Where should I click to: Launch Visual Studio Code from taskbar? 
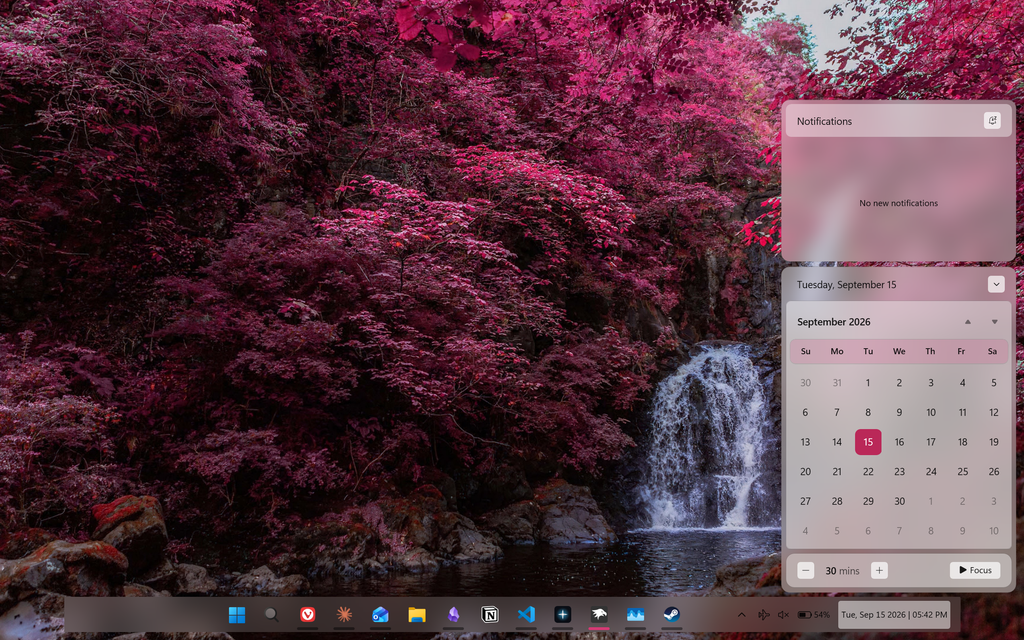[x=526, y=615]
